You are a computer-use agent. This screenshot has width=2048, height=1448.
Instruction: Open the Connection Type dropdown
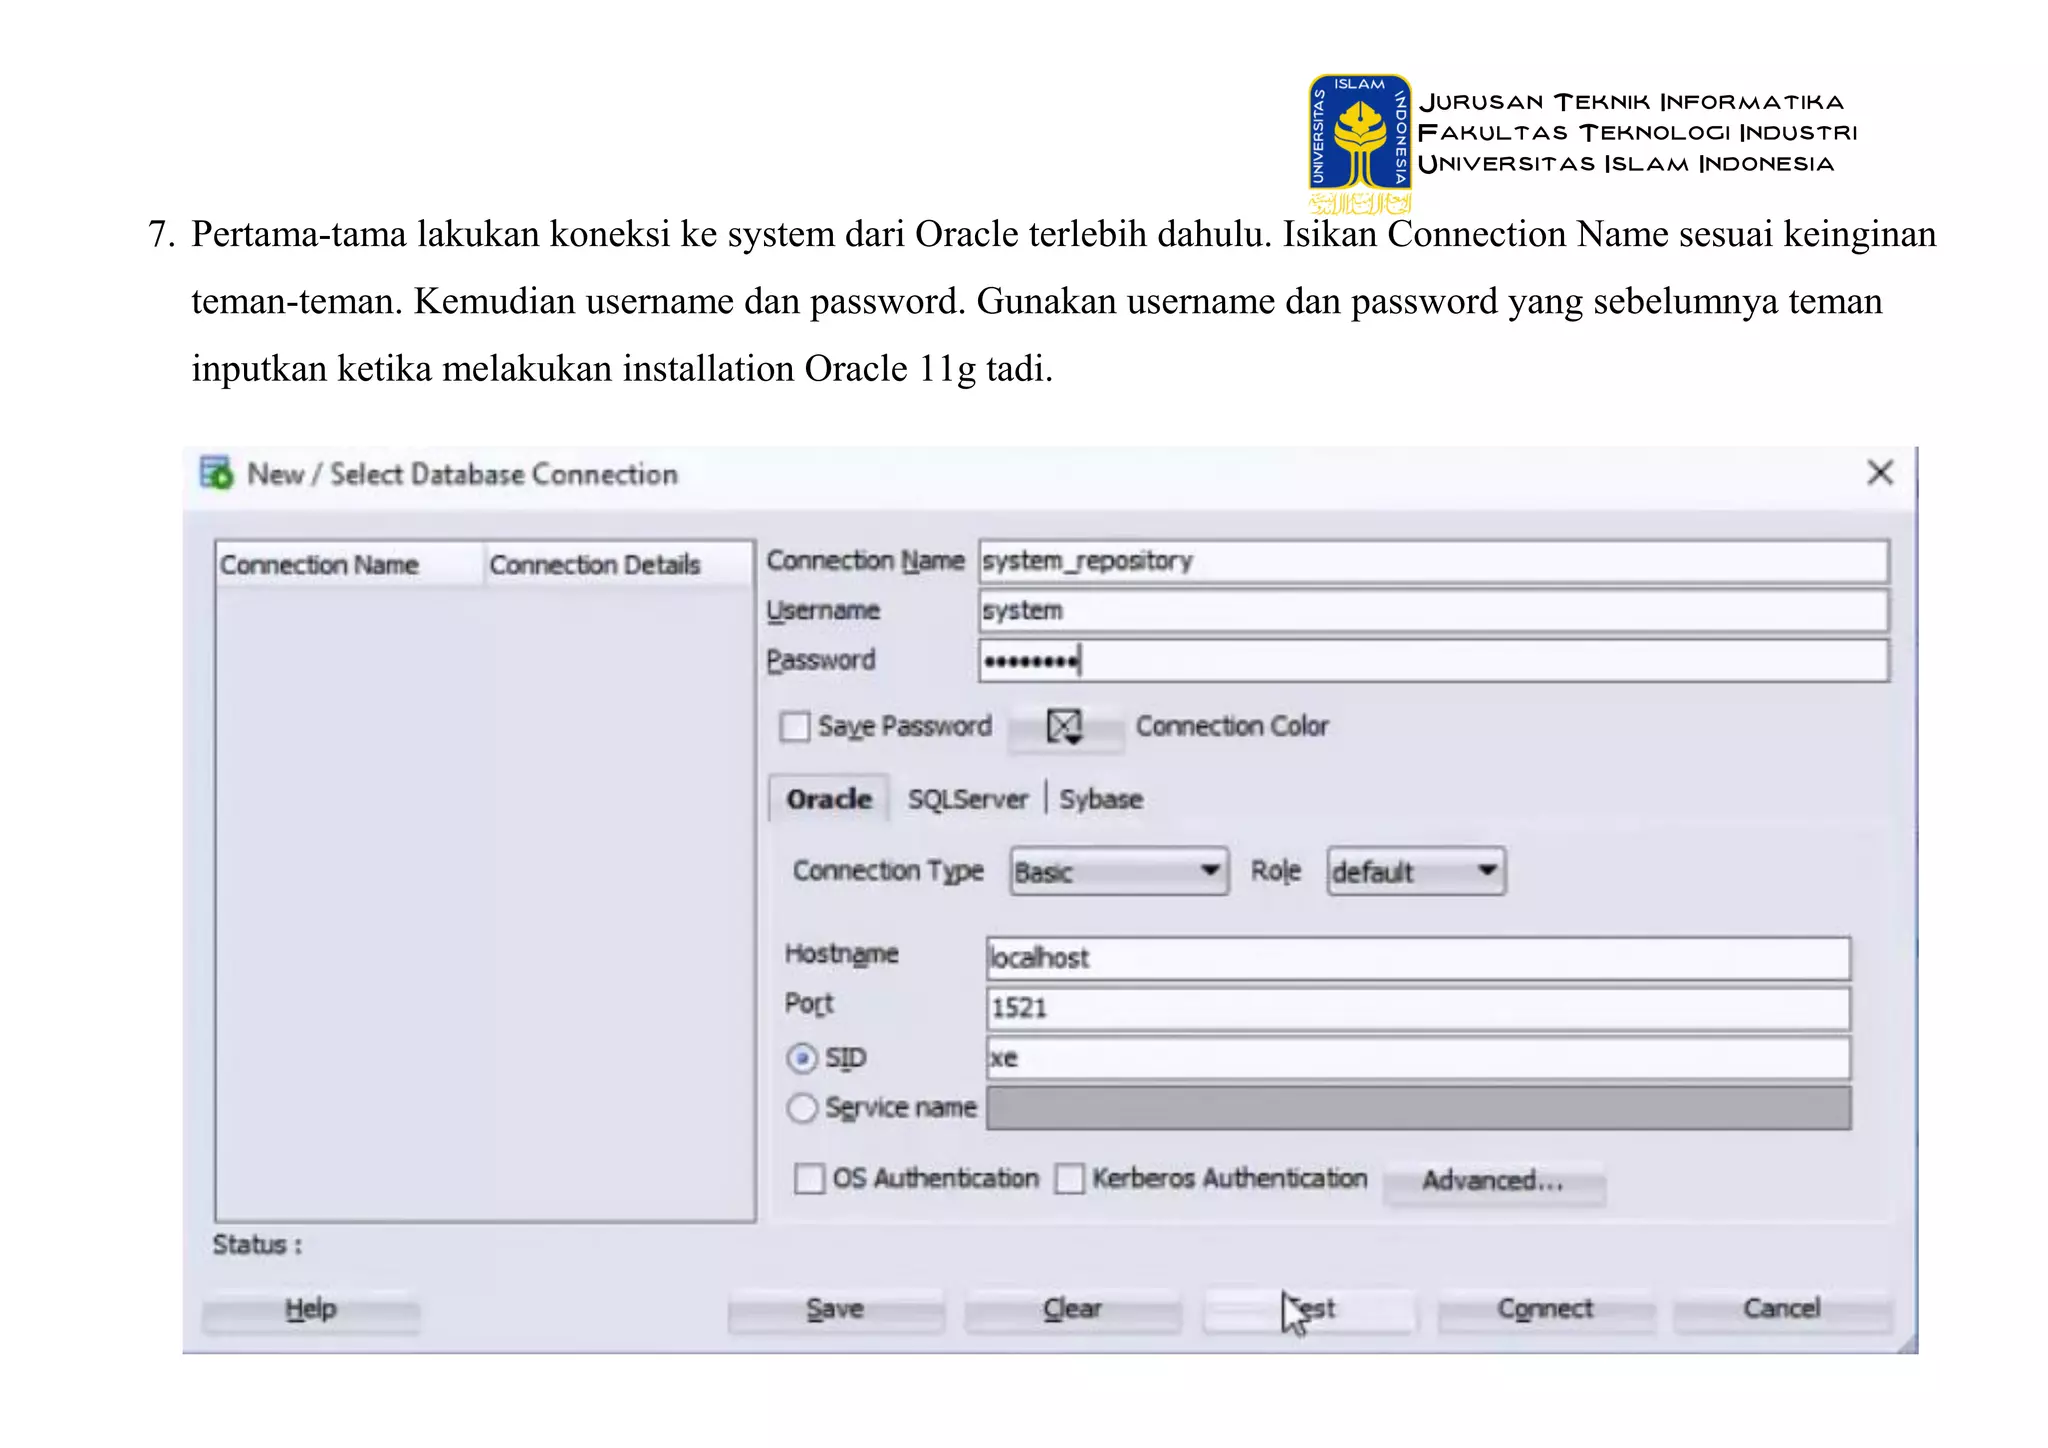pyautogui.click(x=1119, y=871)
